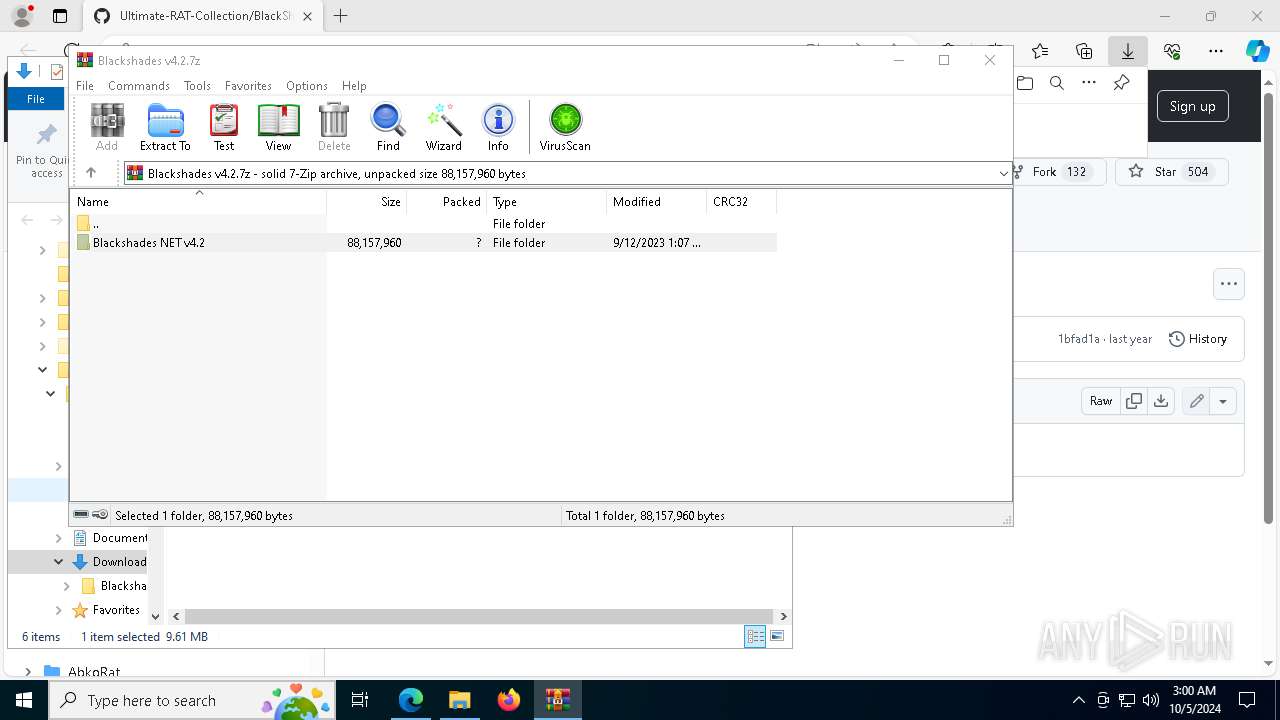Star the GitHub repository
The image size is (1280, 720).
[x=1171, y=172]
